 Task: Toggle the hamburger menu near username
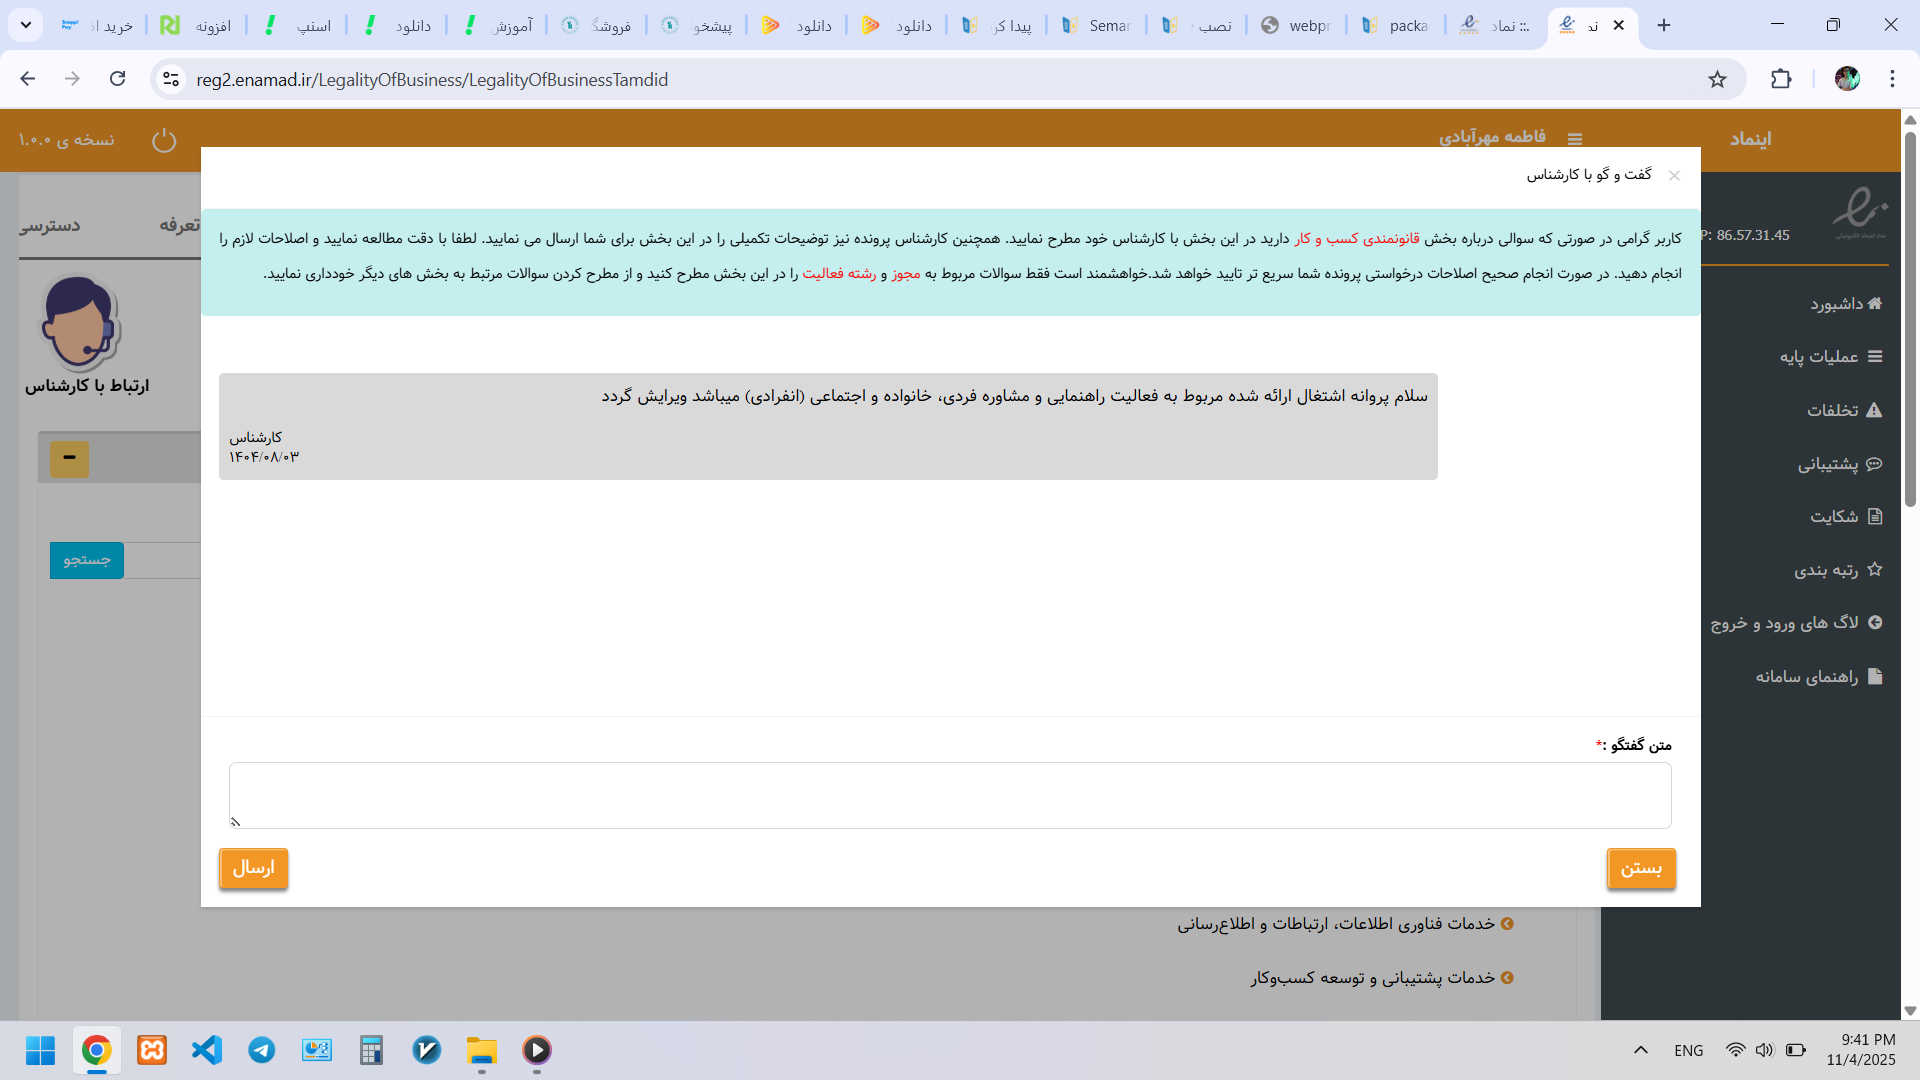pos(1575,139)
